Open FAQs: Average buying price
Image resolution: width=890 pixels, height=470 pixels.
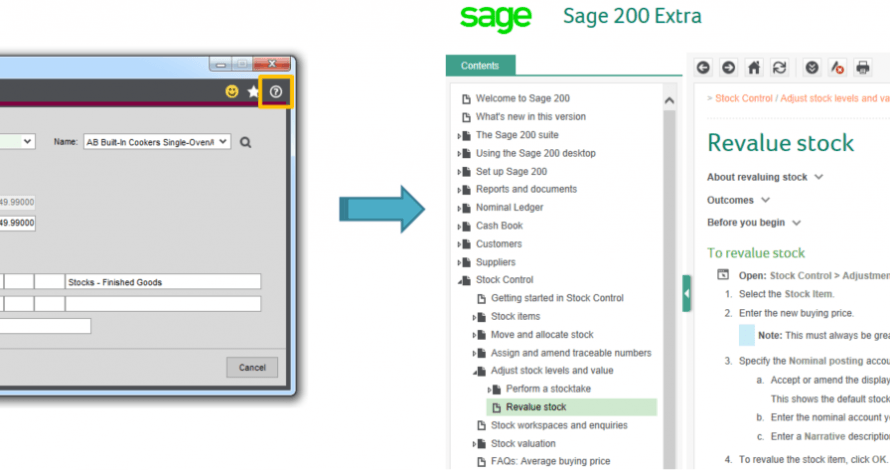click(551, 461)
